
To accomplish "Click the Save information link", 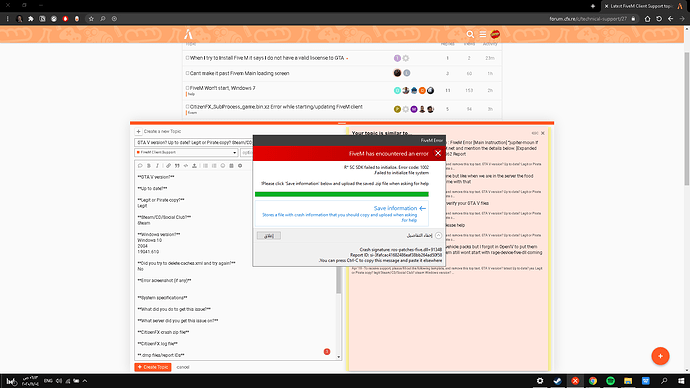I will pos(395,208).
